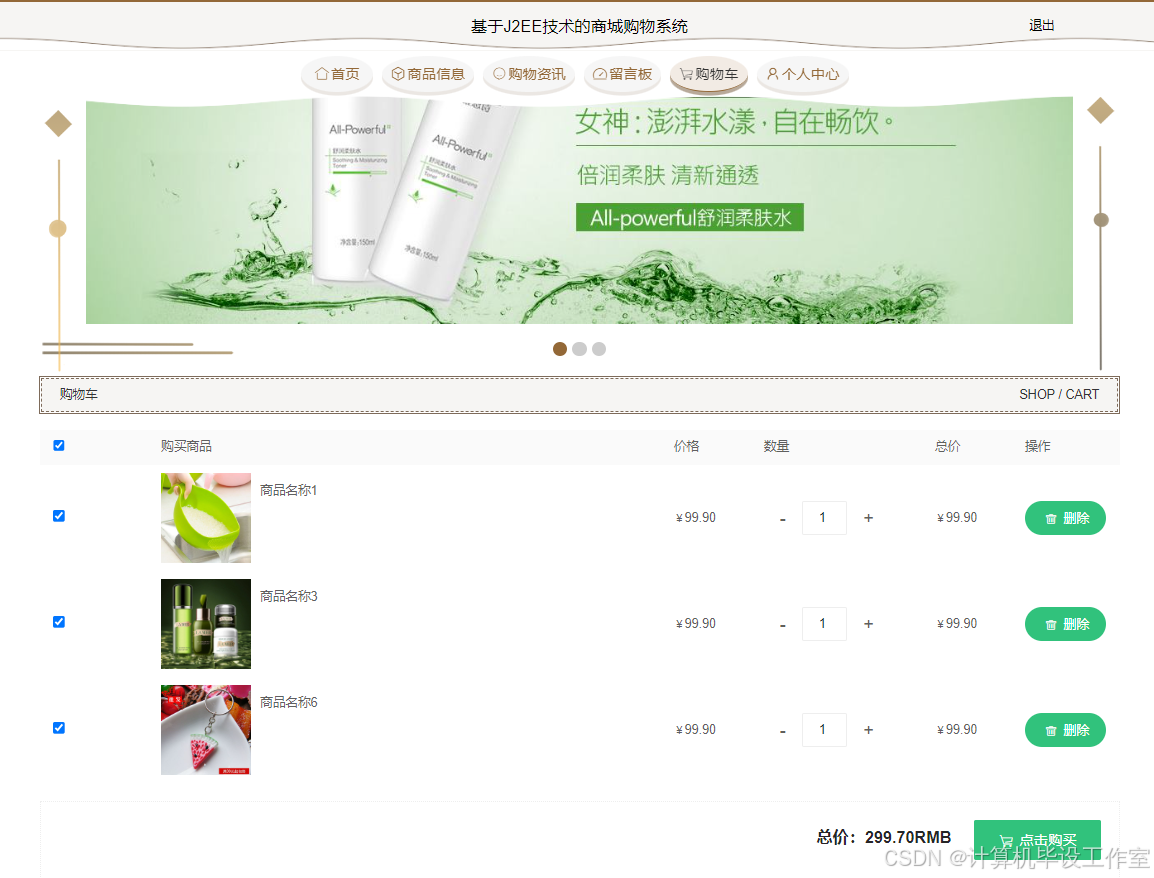Select the first carousel indicator dot
1154x878 pixels.
coord(560,349)
